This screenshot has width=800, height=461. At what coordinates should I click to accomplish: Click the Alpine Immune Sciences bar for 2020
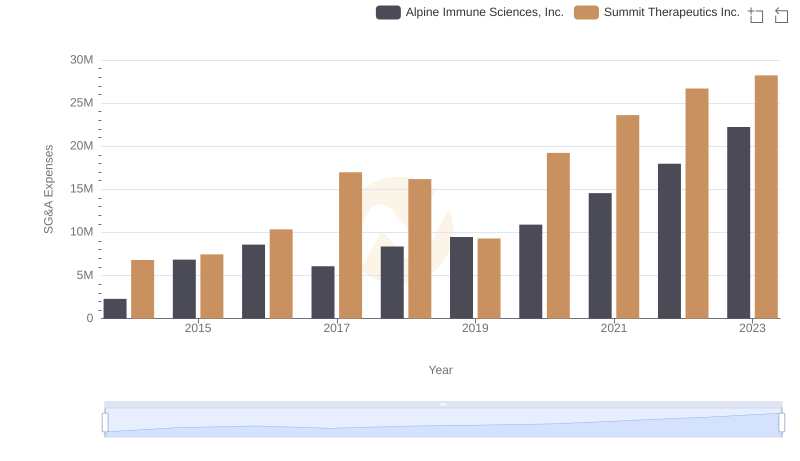(x=531, y=271)
